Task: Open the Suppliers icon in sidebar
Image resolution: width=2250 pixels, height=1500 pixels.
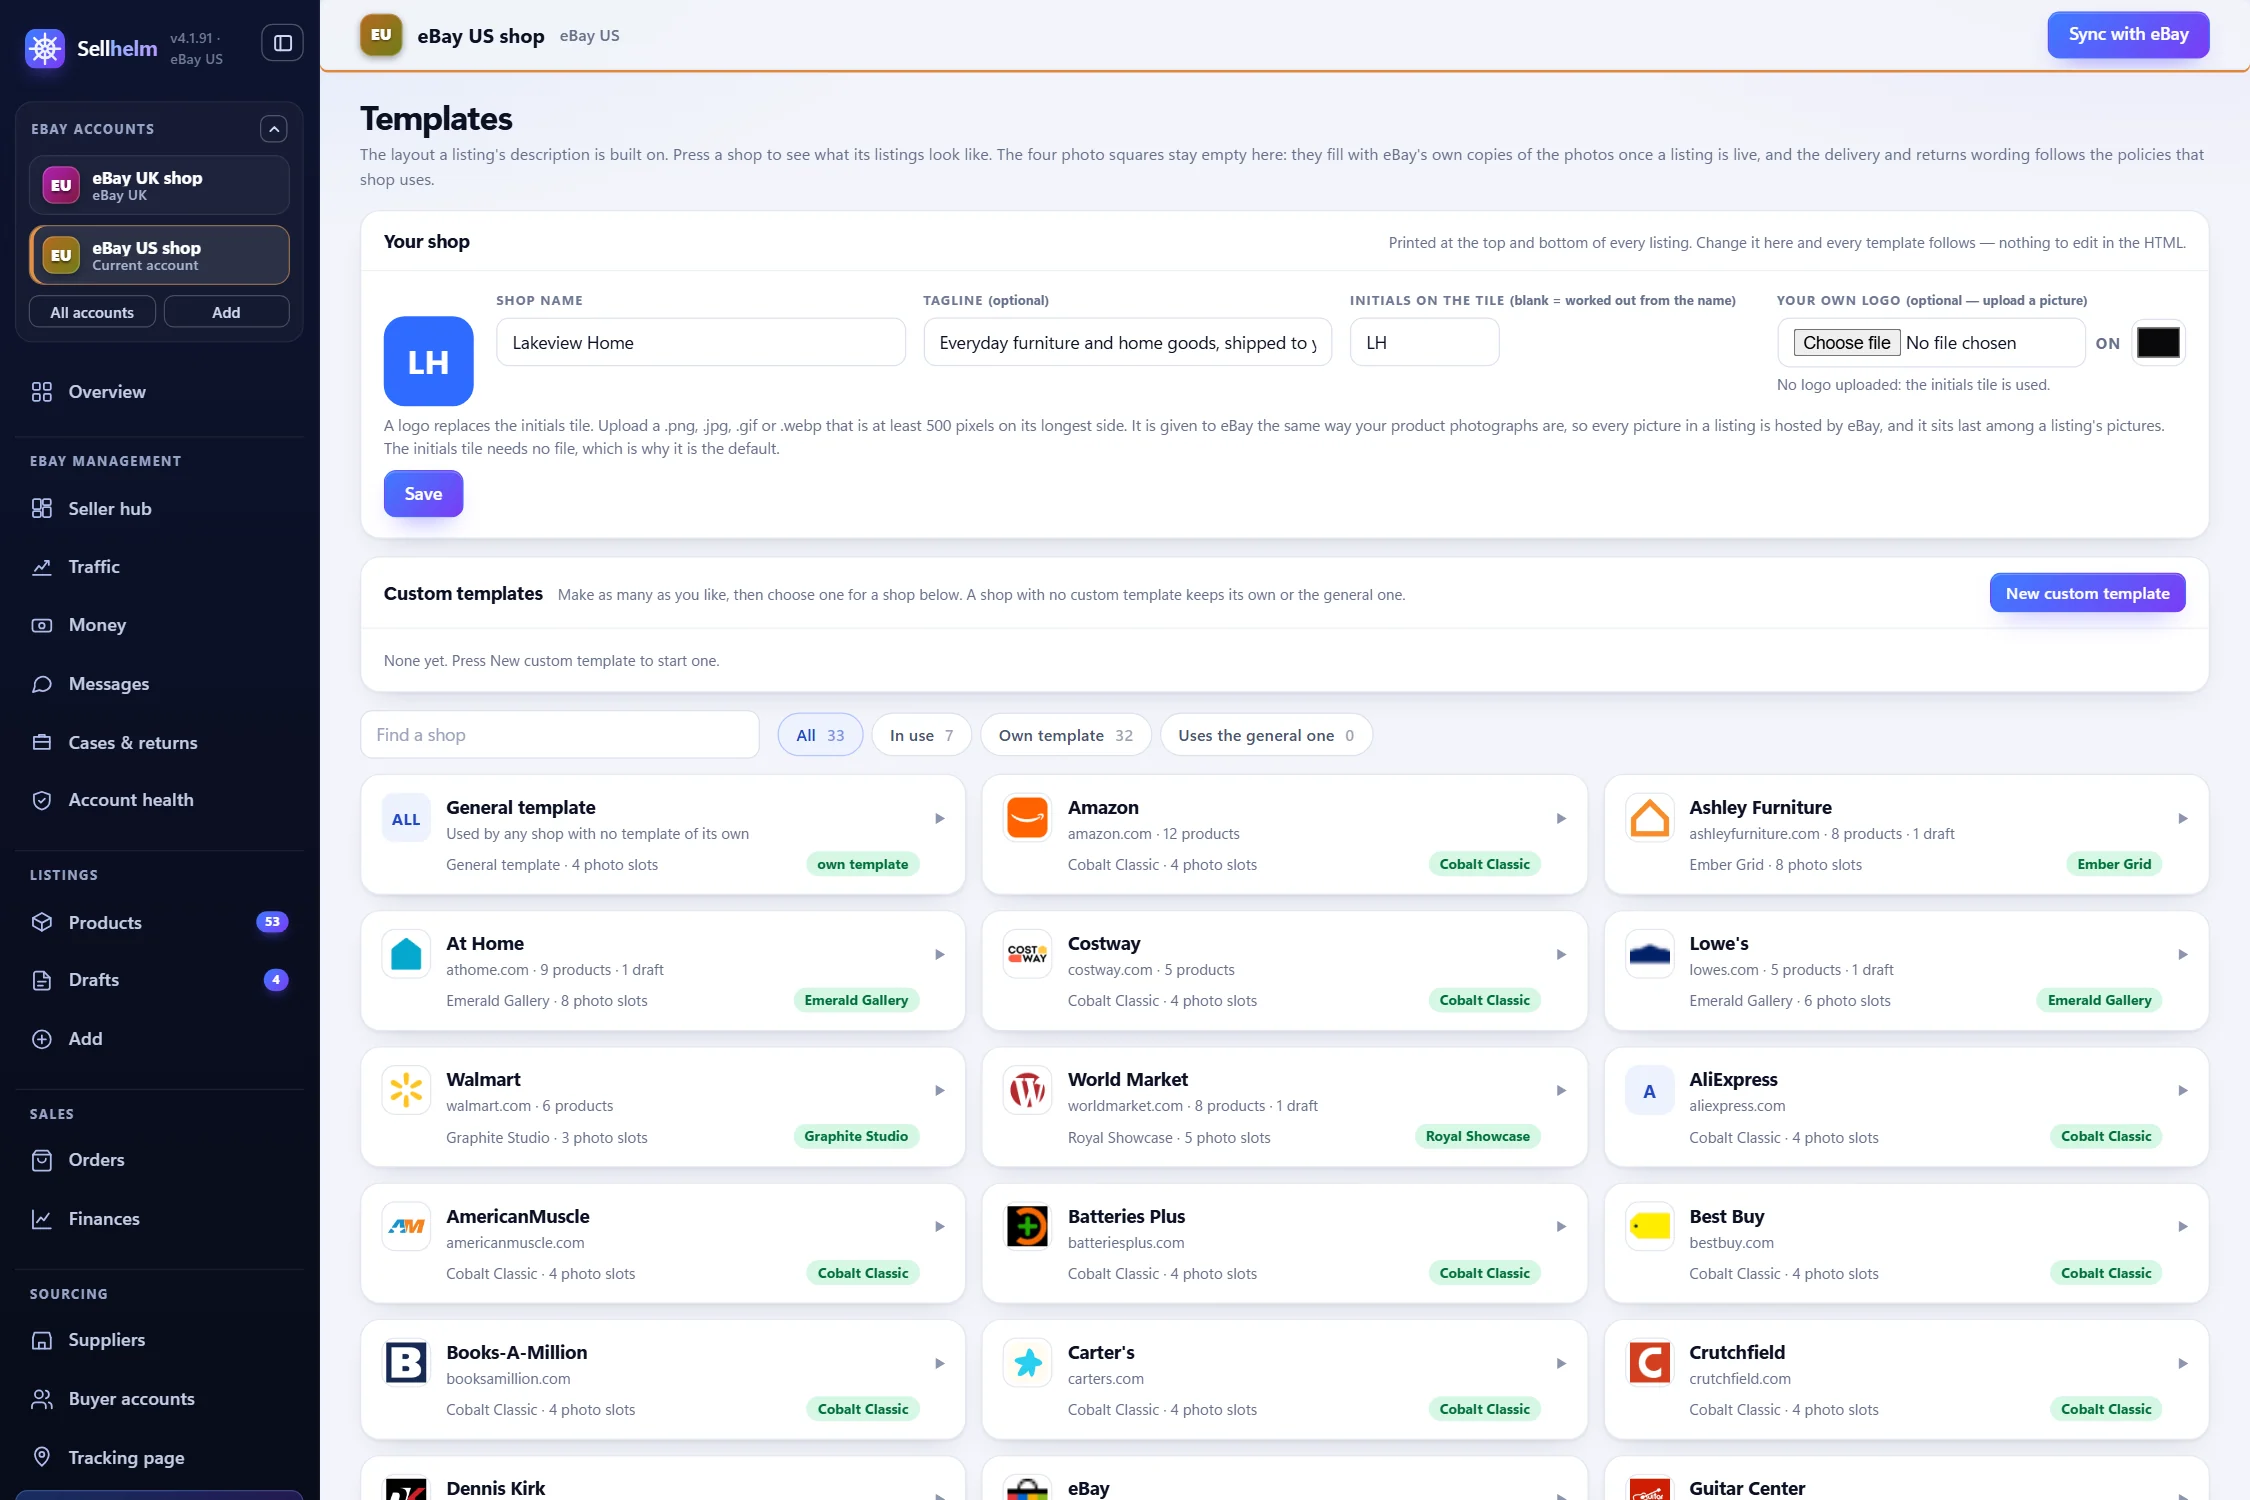Action: click(42, 1340)
